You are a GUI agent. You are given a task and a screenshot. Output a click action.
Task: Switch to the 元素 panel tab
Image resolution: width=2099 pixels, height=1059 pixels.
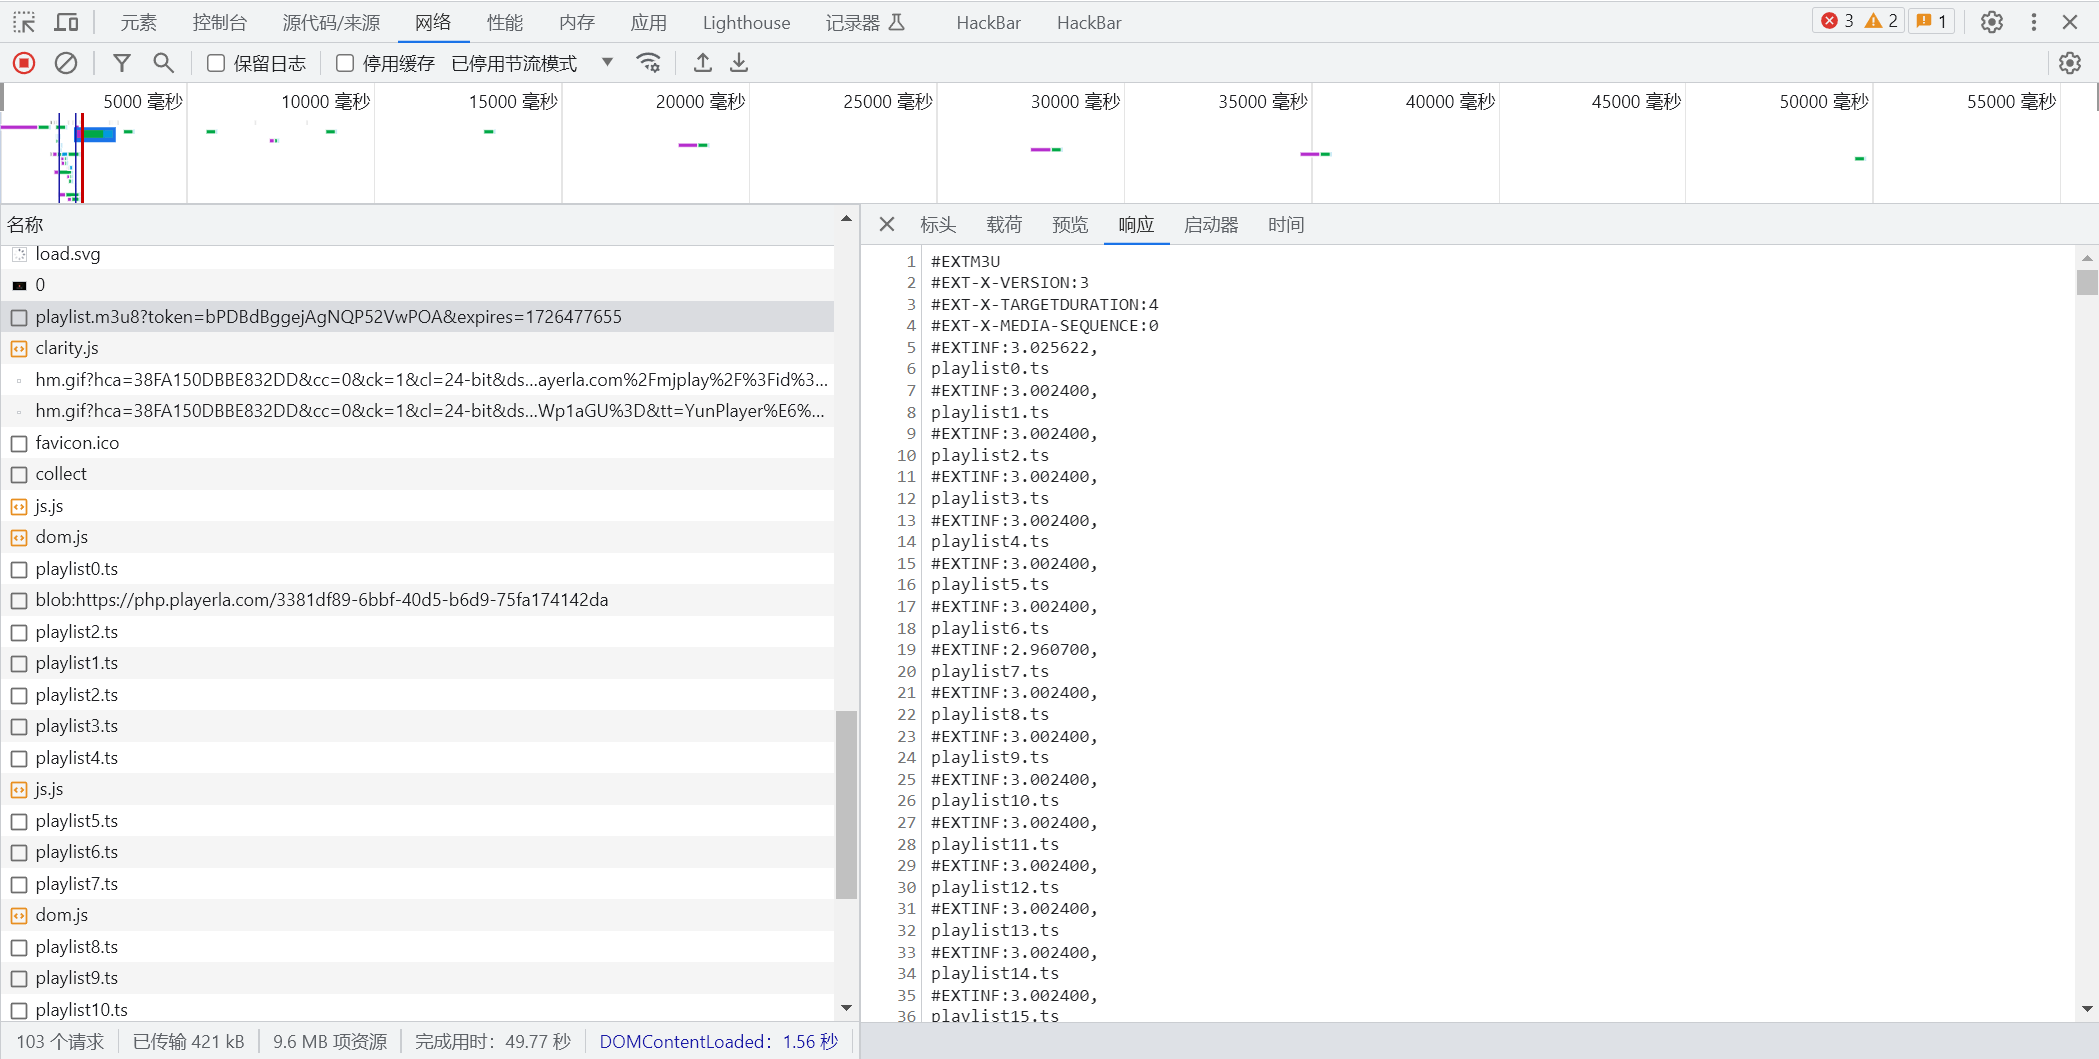point(139,22)
